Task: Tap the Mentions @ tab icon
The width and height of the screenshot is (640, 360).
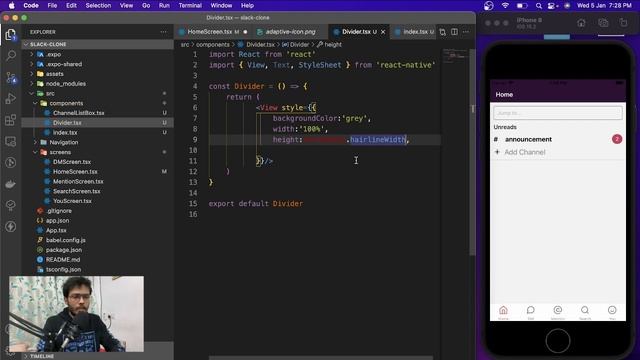Action: [558, 310]
